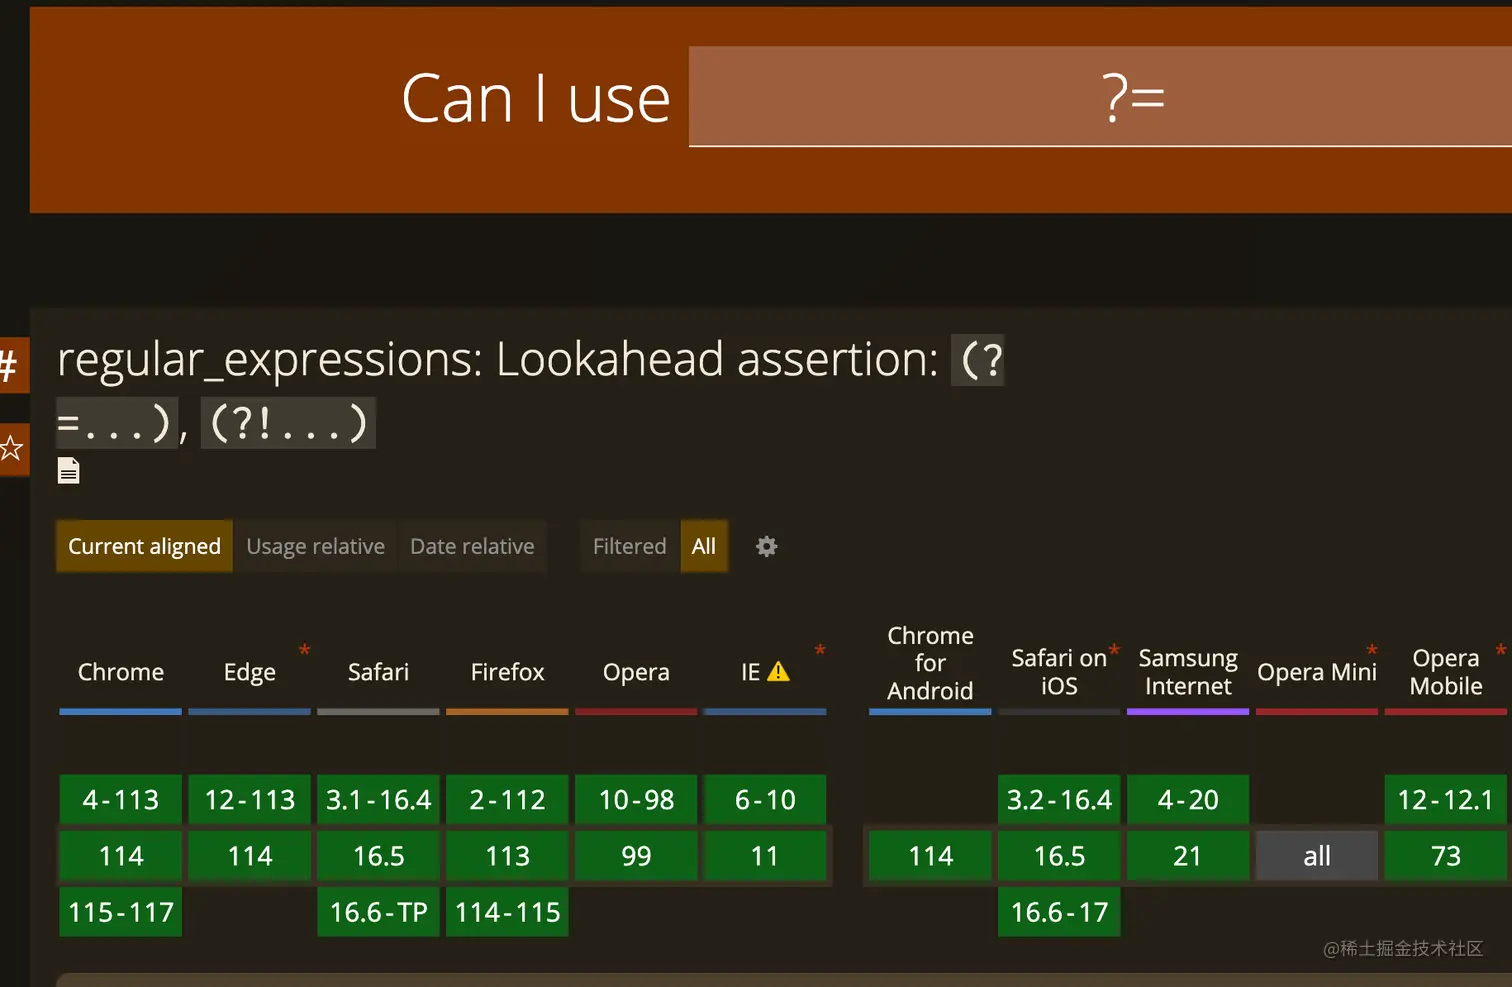Select Edge versions 12-113 cell
Viewport: 1512px width, 987px height.
[250, 800]
